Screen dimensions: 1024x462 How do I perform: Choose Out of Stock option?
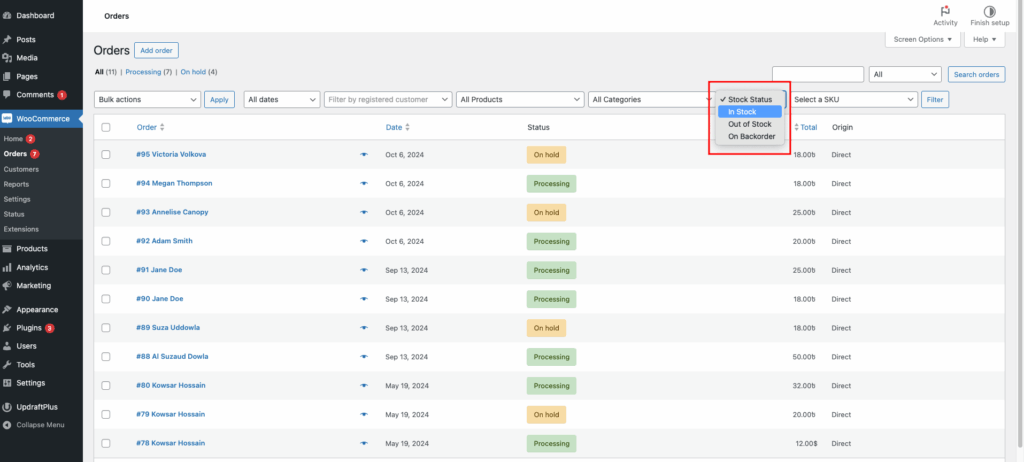[x=750, y=124]
